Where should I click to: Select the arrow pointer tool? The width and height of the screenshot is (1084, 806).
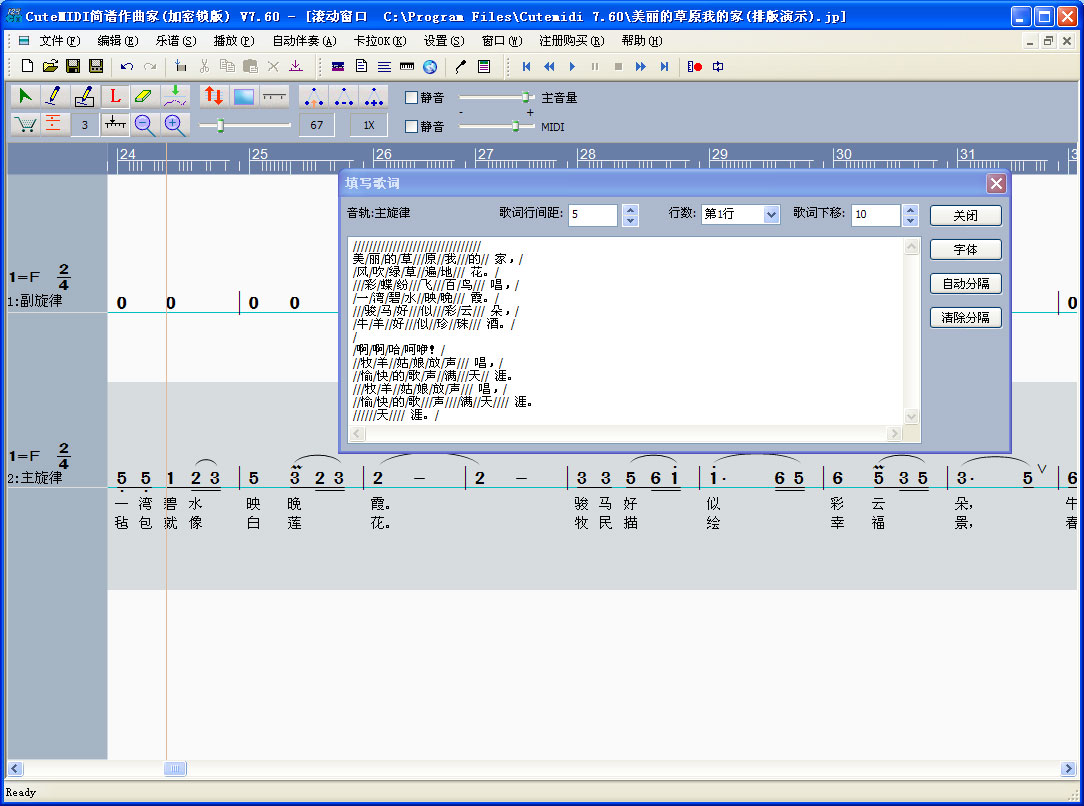pos(25,97)
